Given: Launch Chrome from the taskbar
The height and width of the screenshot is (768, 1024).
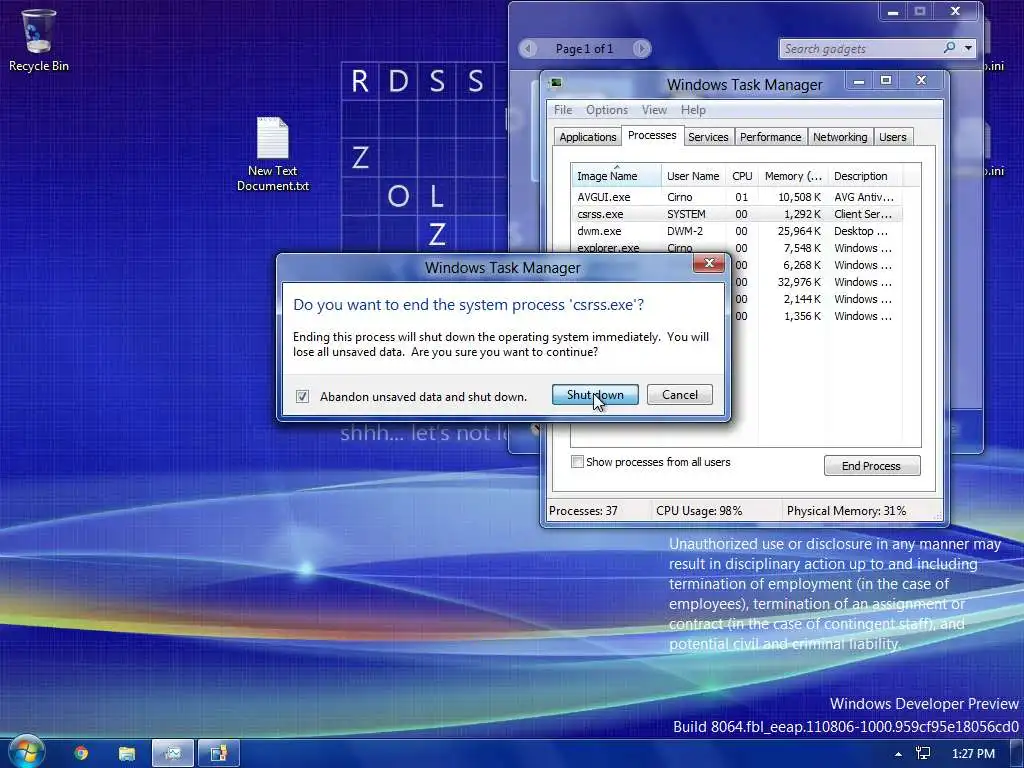Looking at the screenshot, I should [x=81, y=754].
